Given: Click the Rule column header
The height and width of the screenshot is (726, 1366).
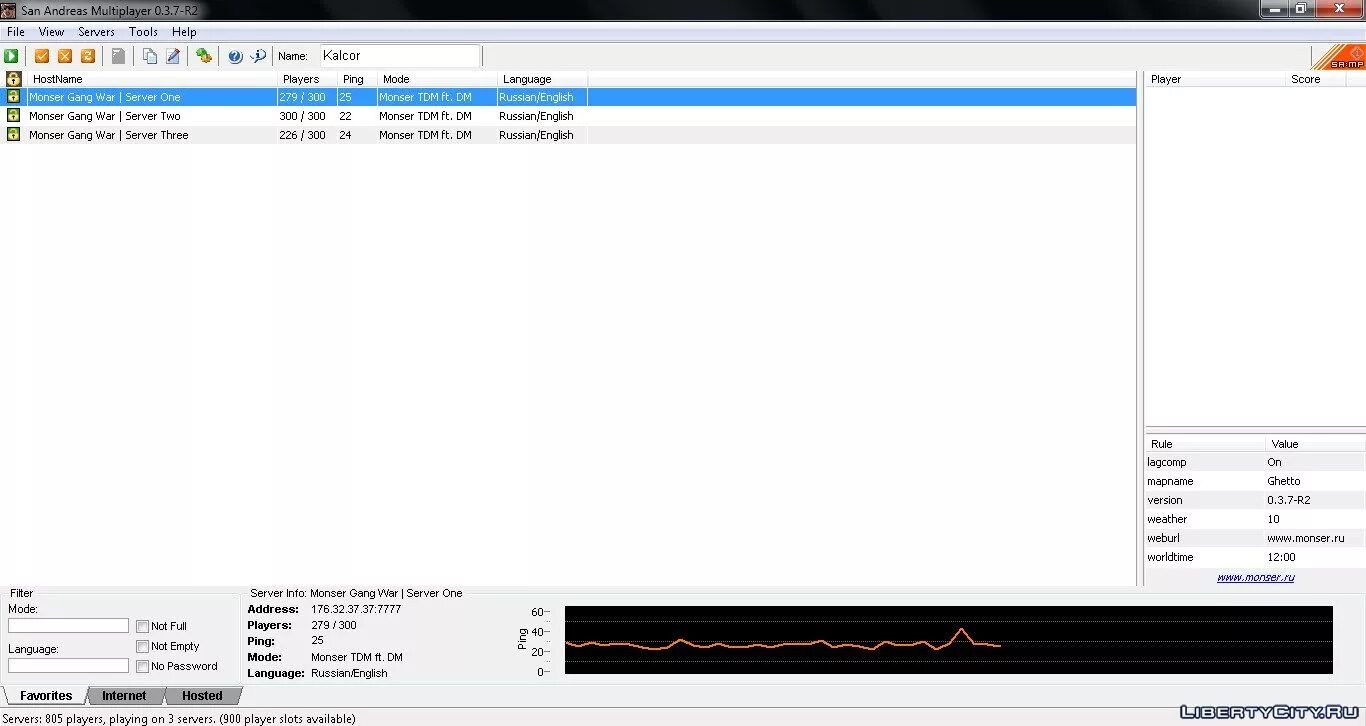Looking at the screenshot, I should [1205, 444].
